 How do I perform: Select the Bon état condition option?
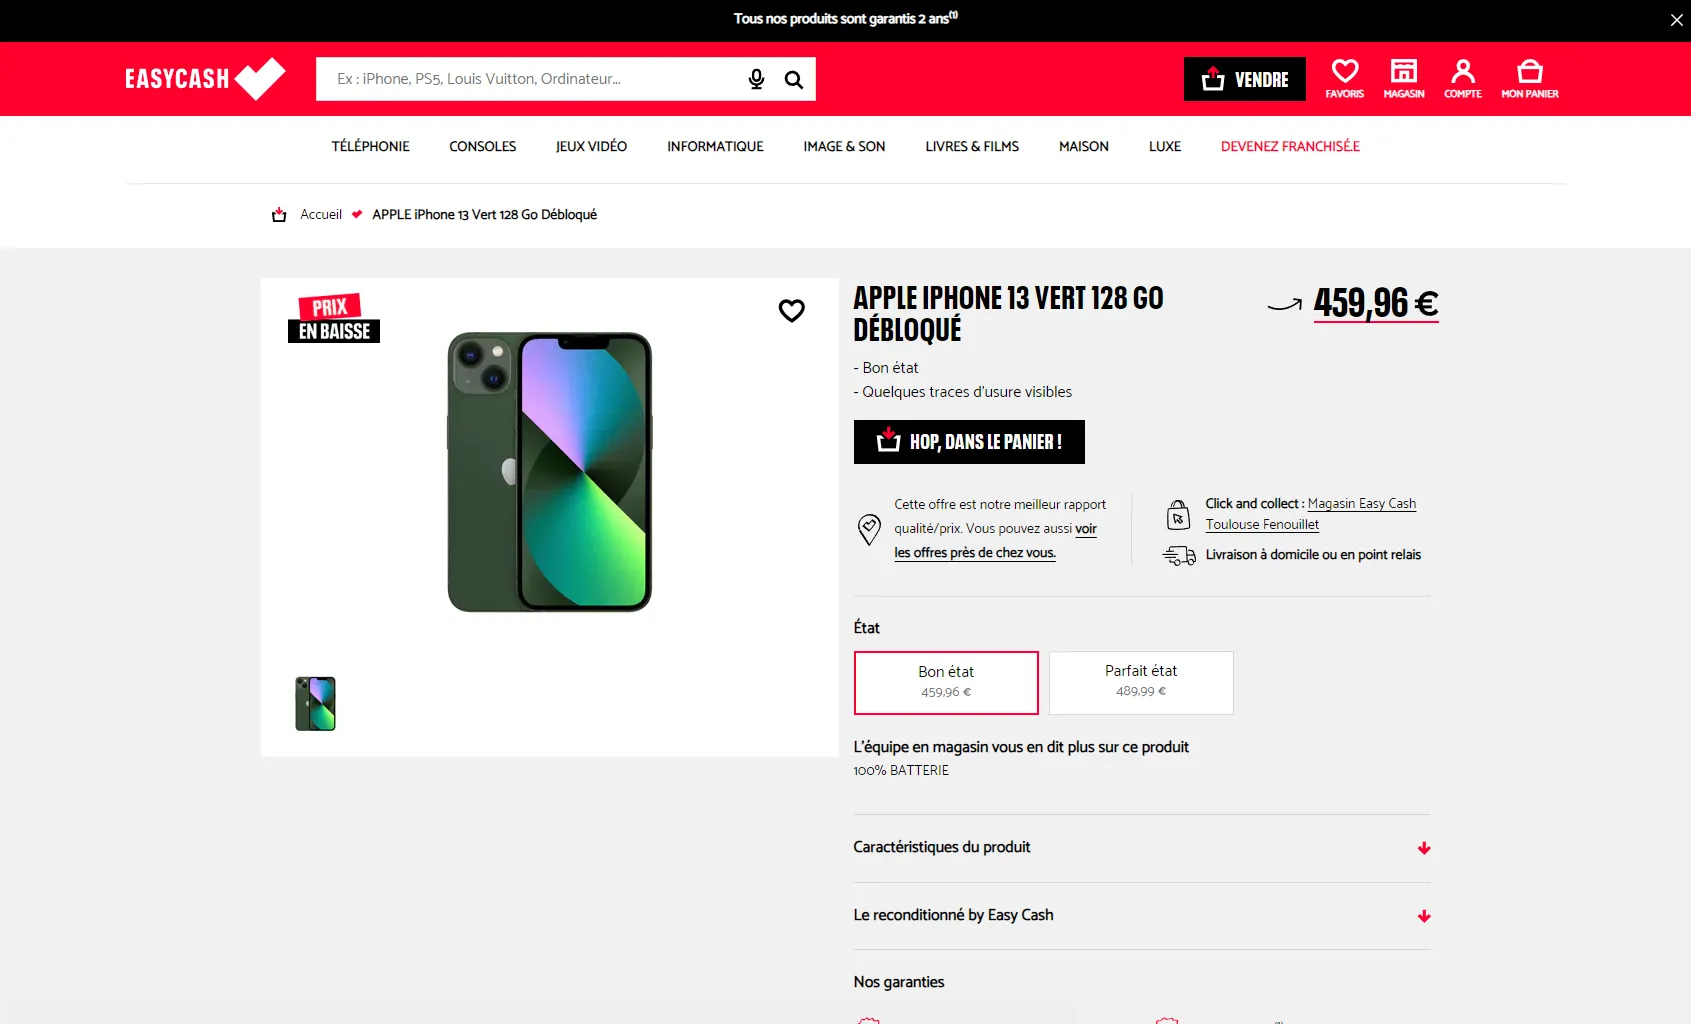click(945, 682)
